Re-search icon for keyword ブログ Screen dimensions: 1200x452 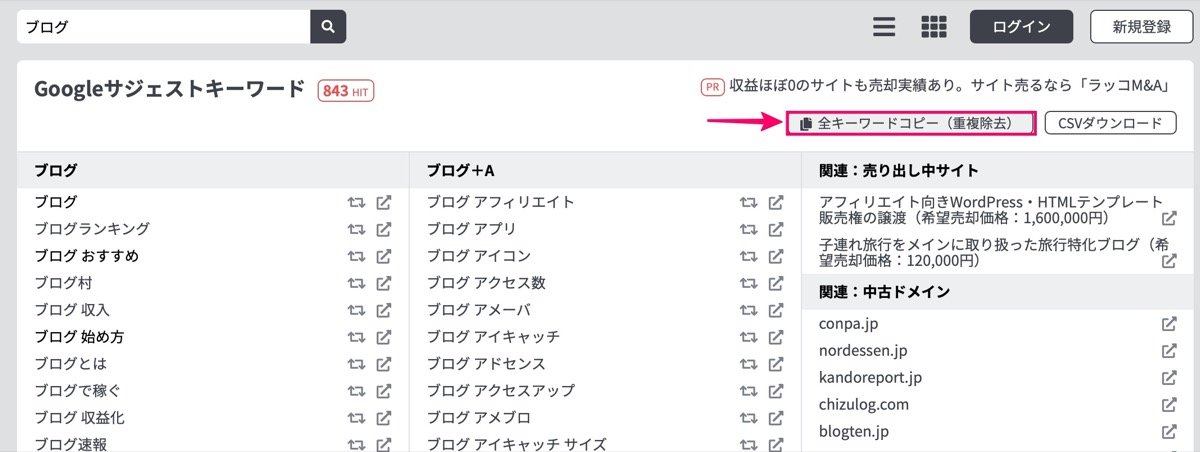pyautogui.click(x=355, y=202)
